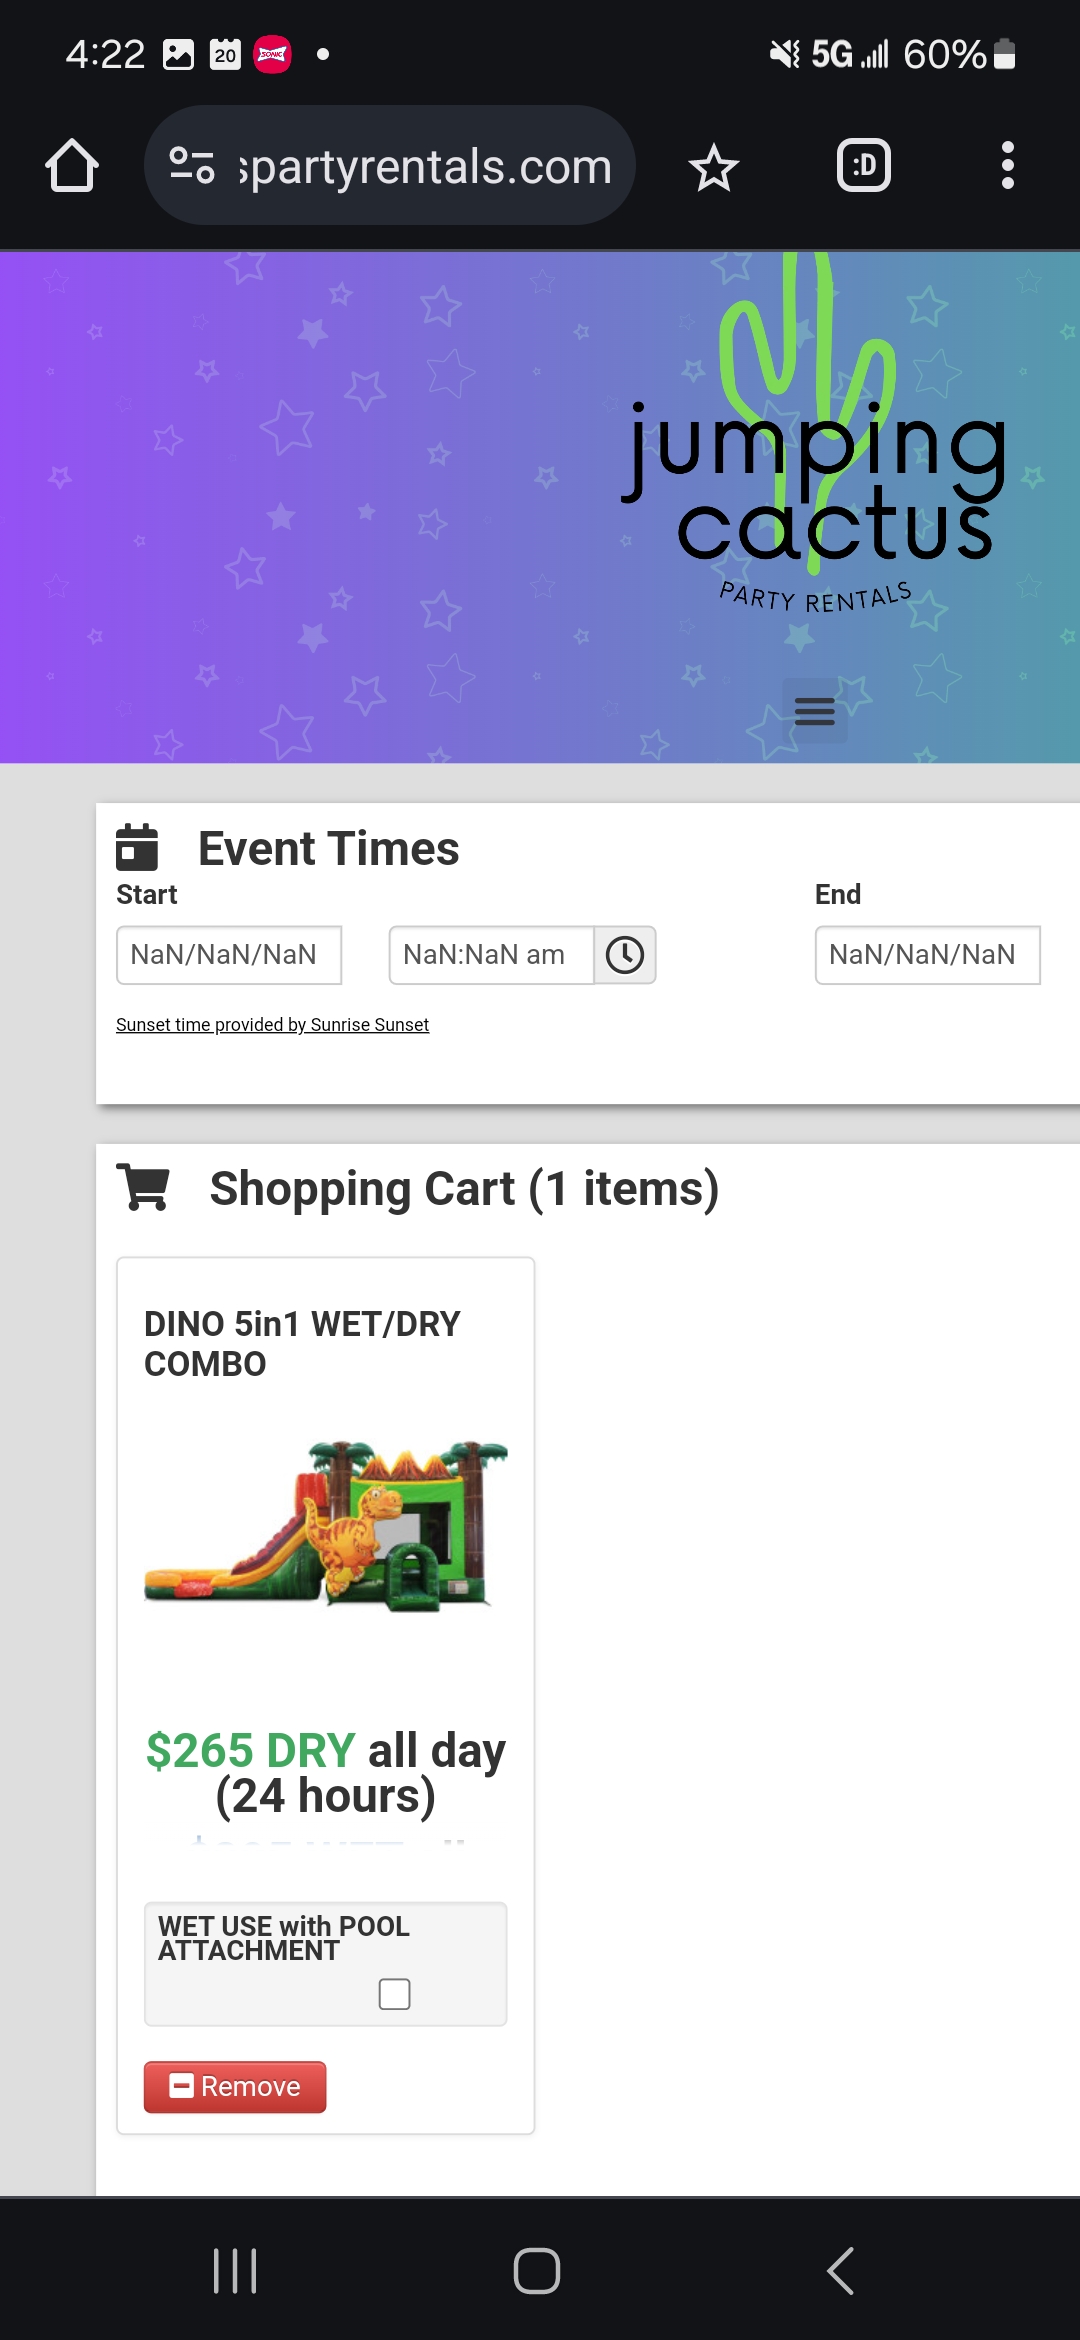Open the dino combo inflatable thumbnail
This screenshot has width=1080, height=2340.
[x=326, y=1526]
